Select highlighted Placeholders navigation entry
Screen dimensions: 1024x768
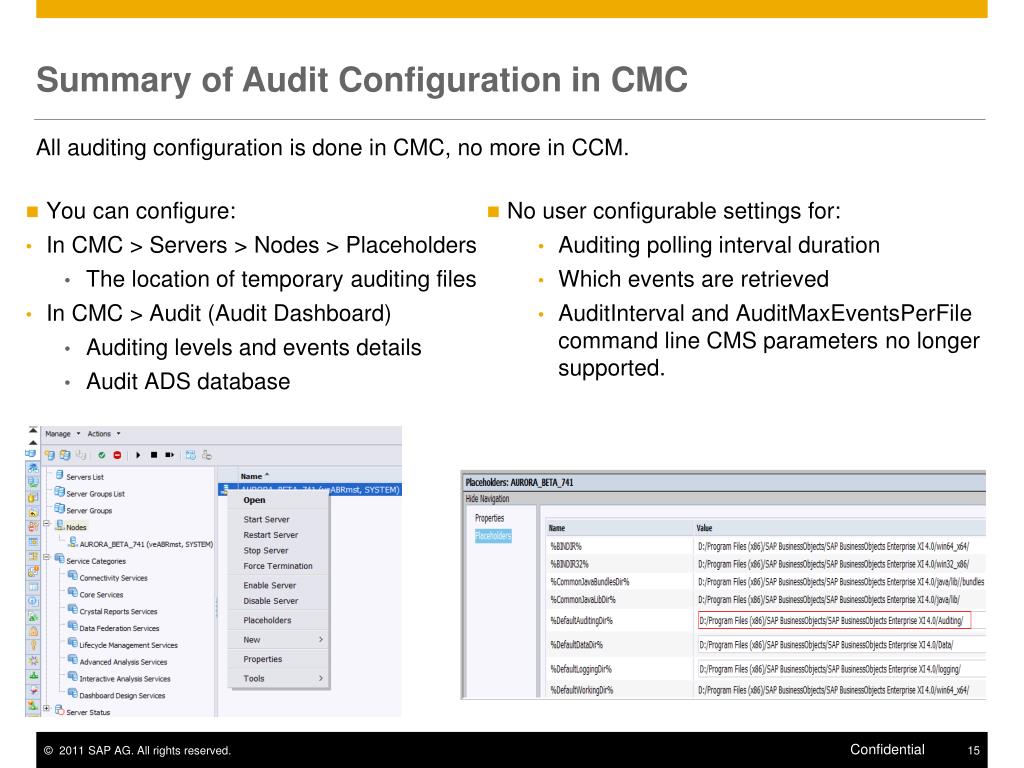click(x=493, y=536)
